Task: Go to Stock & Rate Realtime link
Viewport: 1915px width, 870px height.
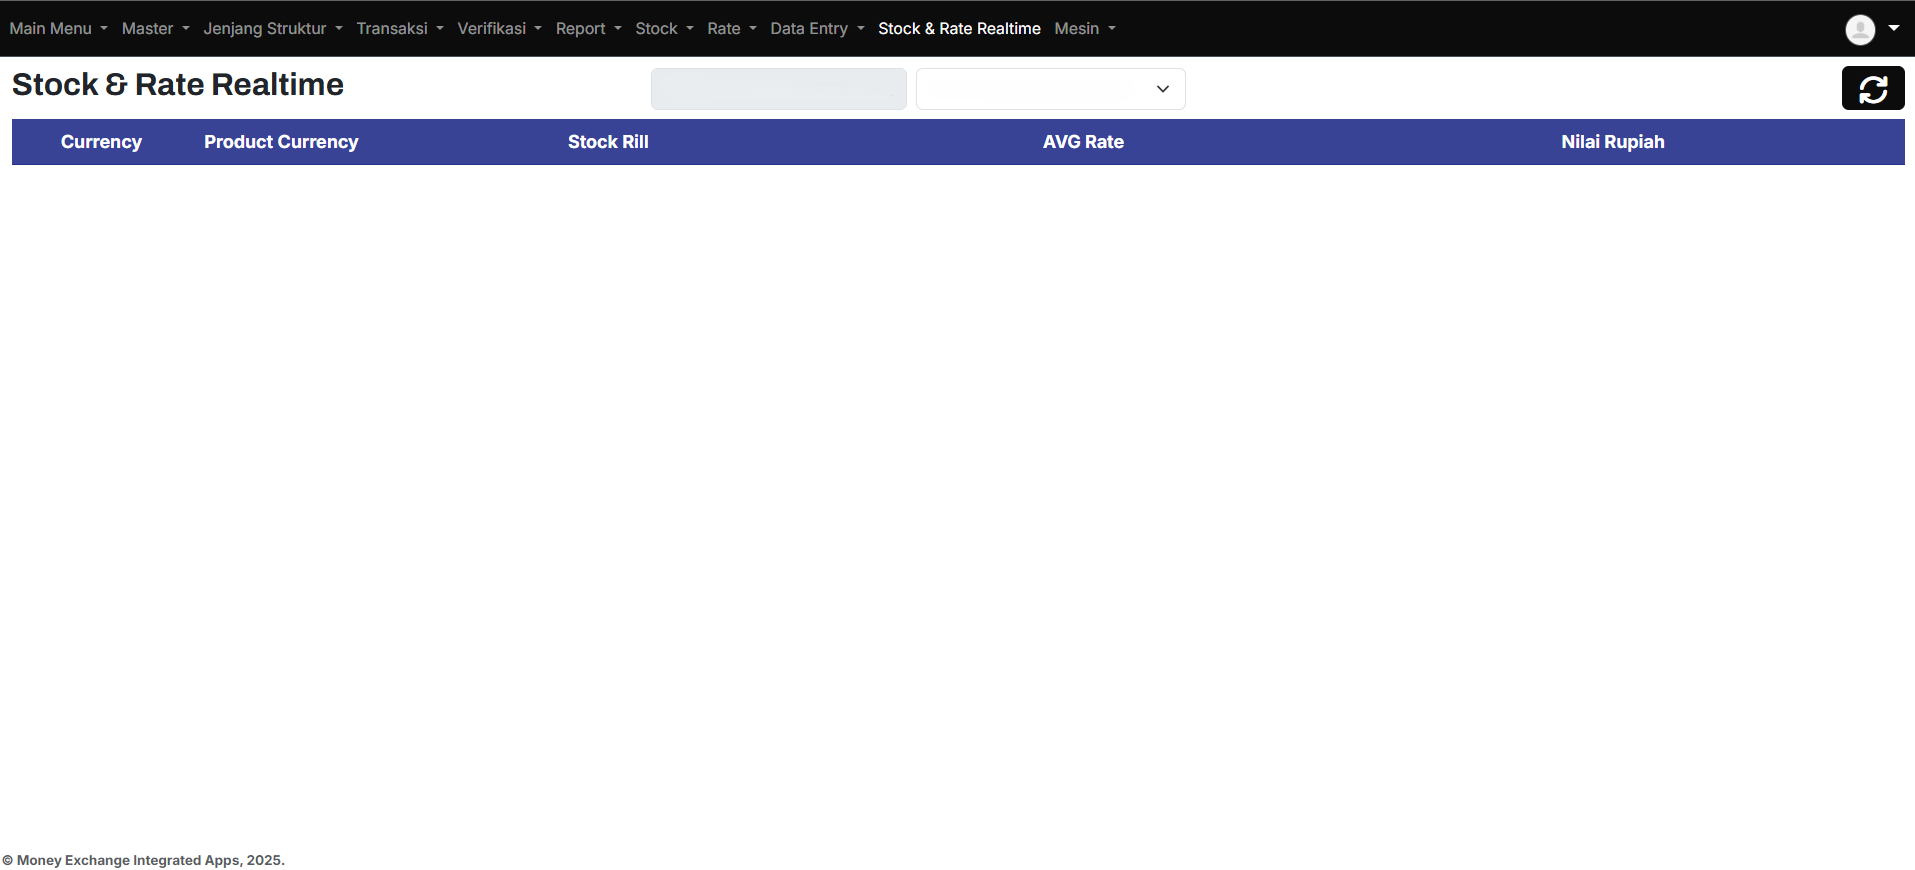Action: coord(959,29)
